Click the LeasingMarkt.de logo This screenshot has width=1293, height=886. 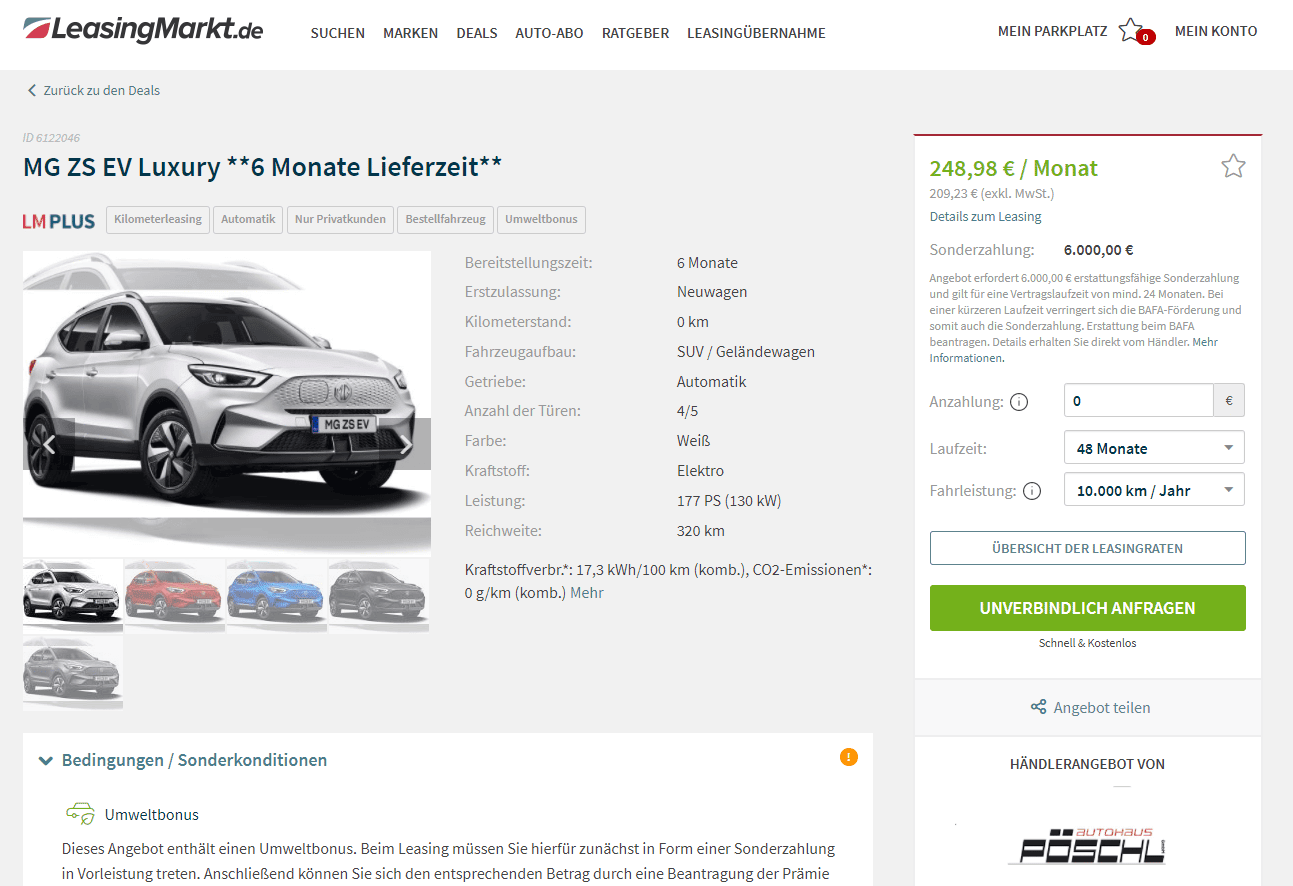[143, 30]
